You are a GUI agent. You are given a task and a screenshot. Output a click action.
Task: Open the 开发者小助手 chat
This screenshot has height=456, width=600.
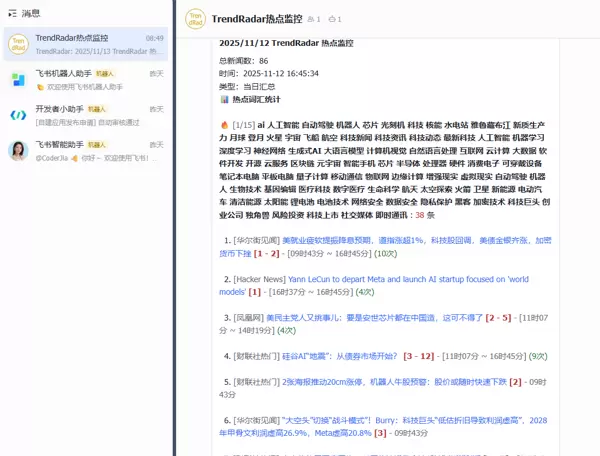click(x=86, y=115)
